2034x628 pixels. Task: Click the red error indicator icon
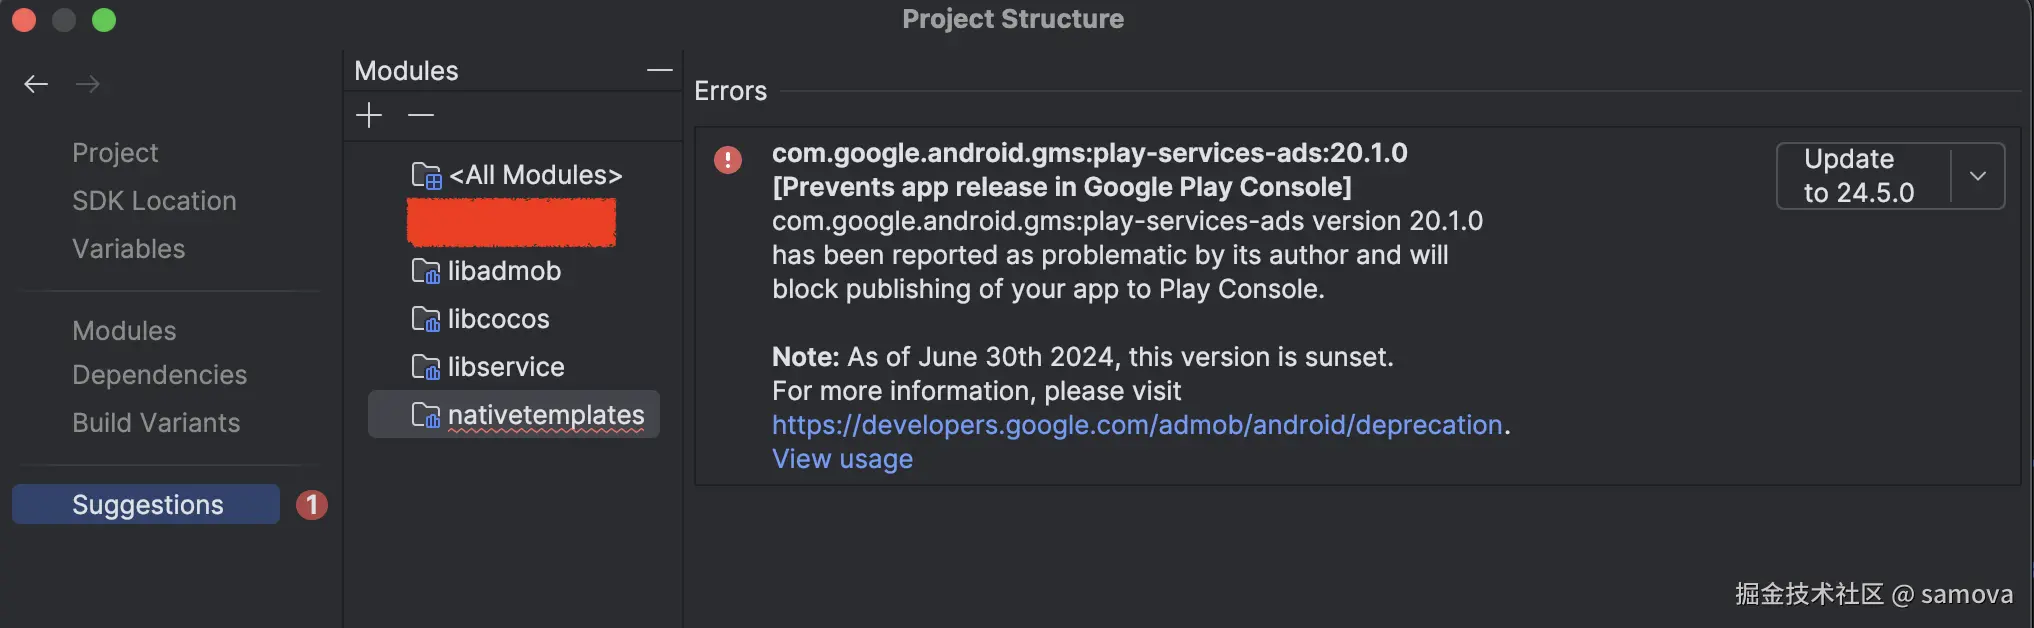pyautogui.click(x=728, y=160)
